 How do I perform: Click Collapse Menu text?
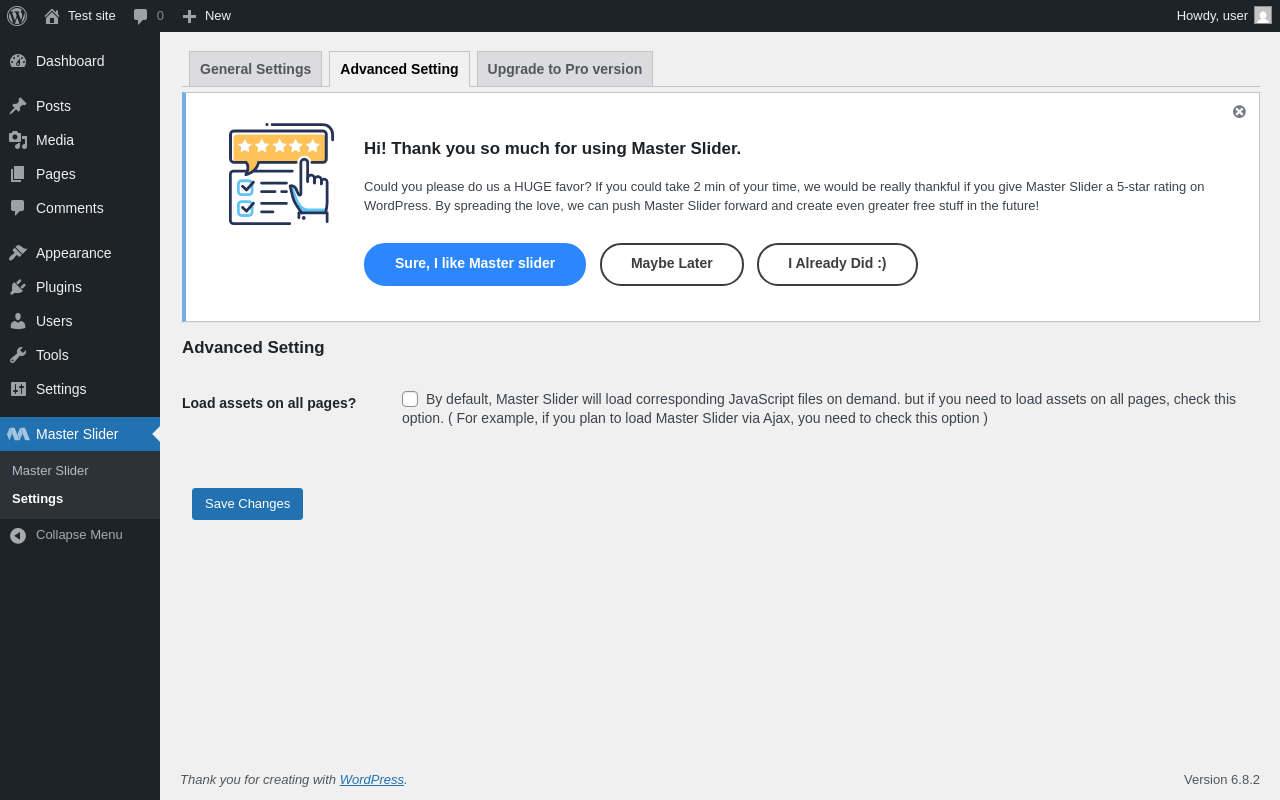(79, 535)
